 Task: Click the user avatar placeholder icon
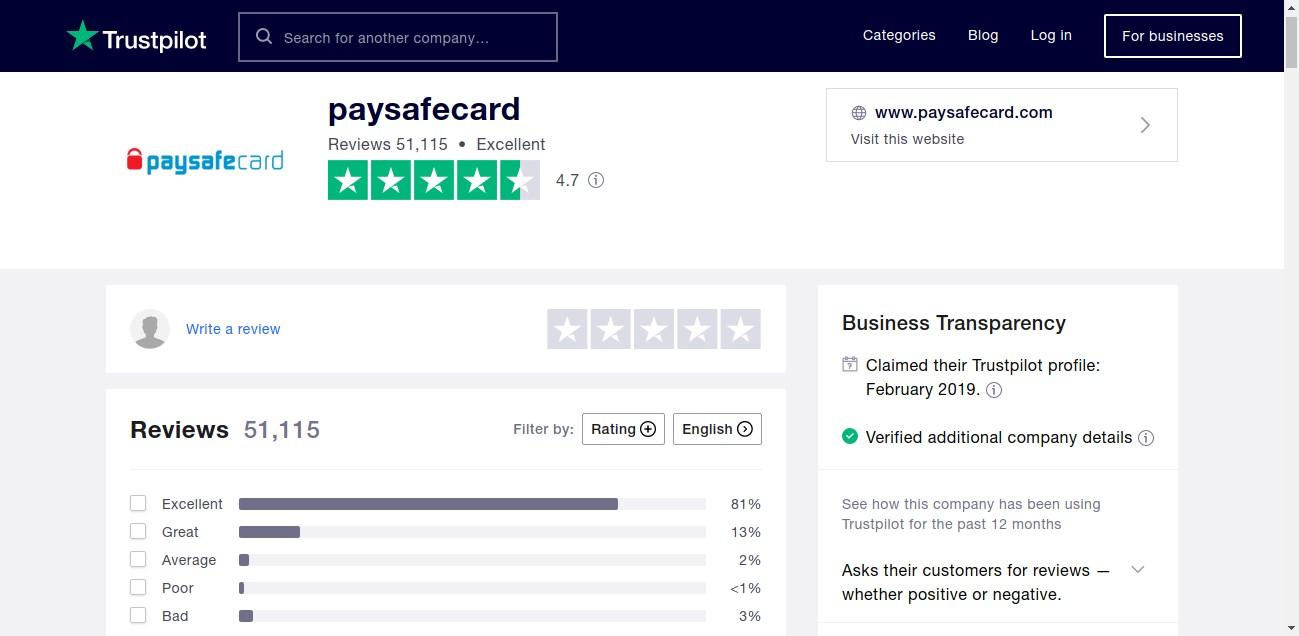click(x=150, y=329)
